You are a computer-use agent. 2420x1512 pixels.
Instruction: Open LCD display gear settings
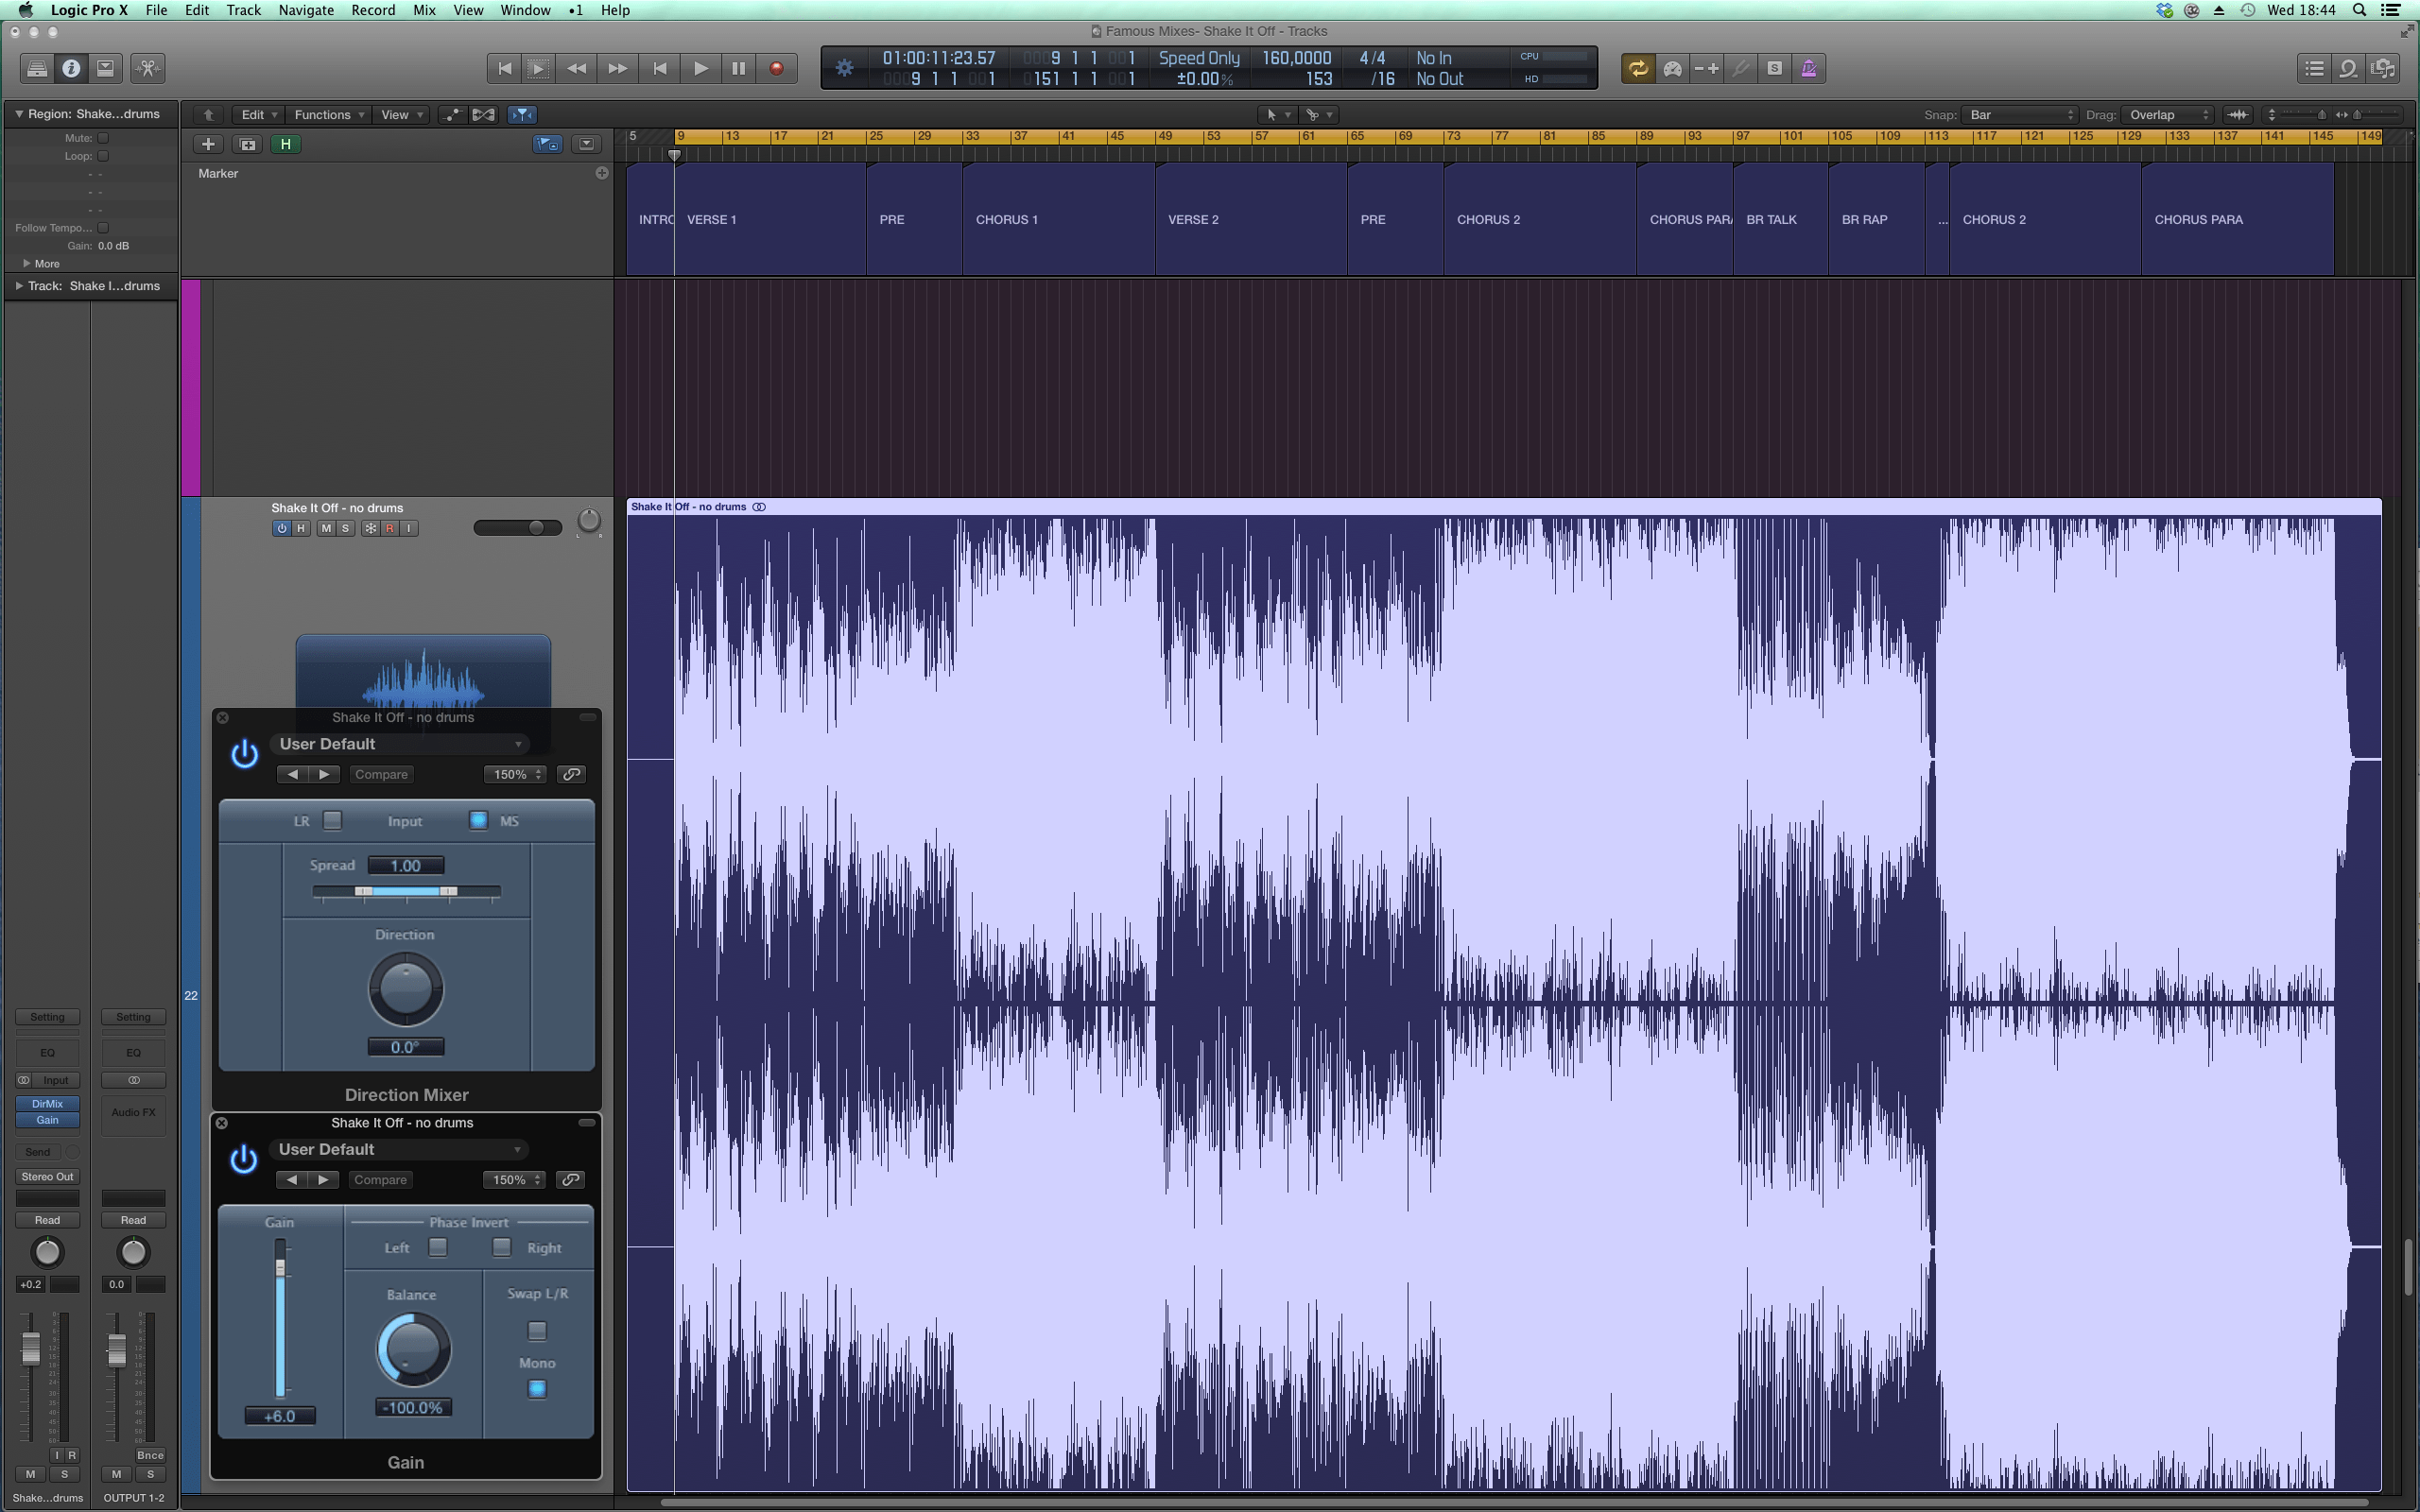pyautogui.click(x=844, y=68)
